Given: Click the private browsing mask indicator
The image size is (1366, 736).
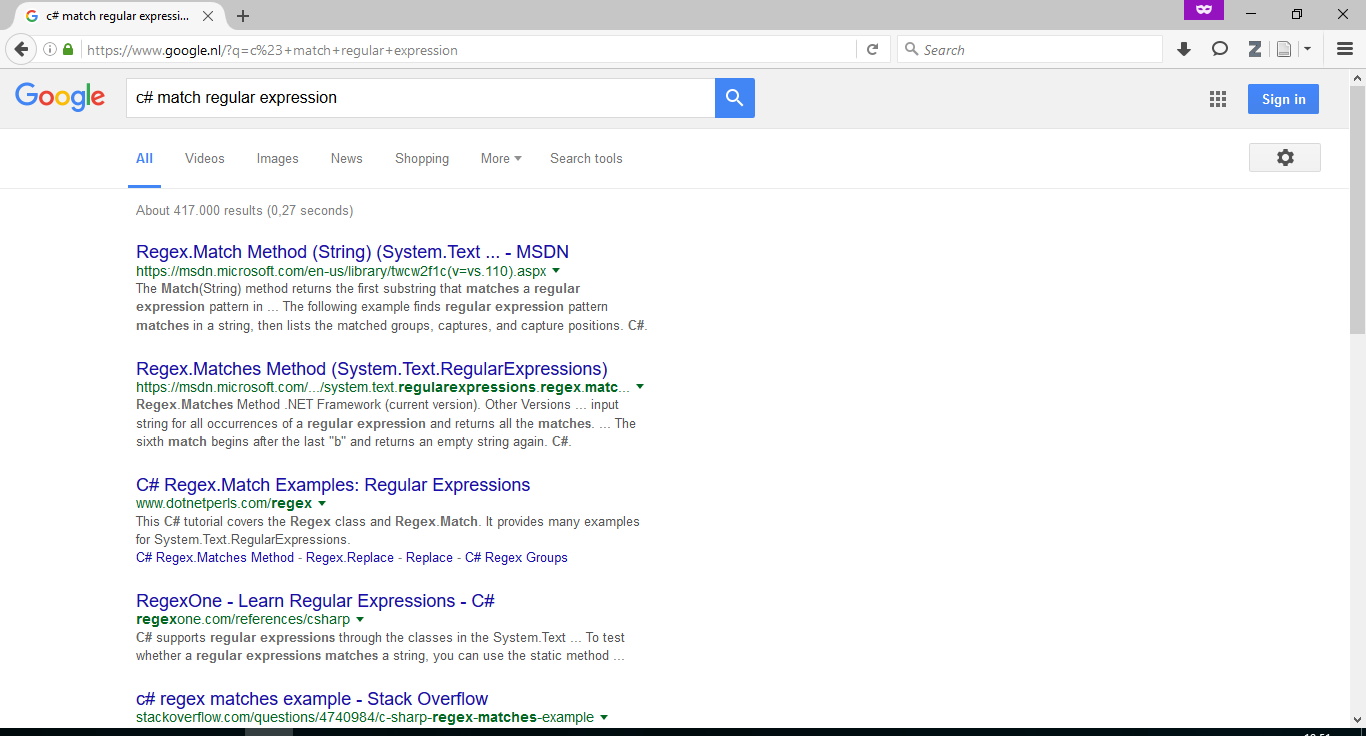Looking at the screenshot, I should tap(1204, 10).
